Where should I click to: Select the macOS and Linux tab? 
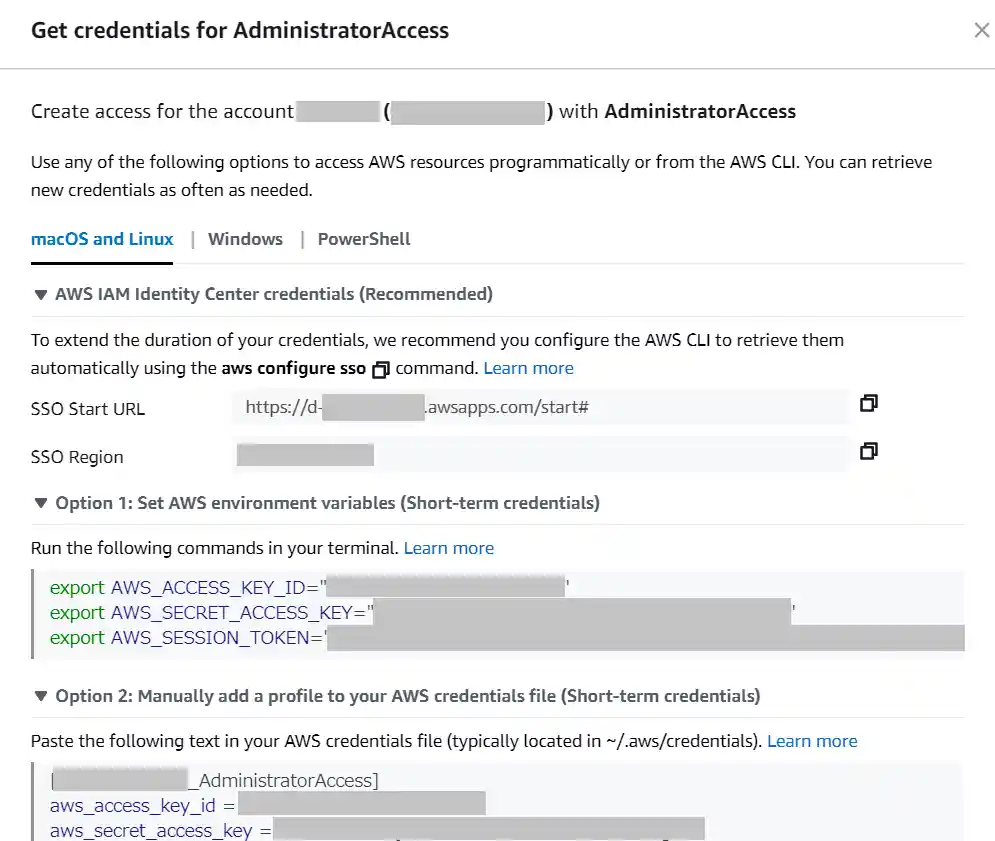(x=102, y=239)
